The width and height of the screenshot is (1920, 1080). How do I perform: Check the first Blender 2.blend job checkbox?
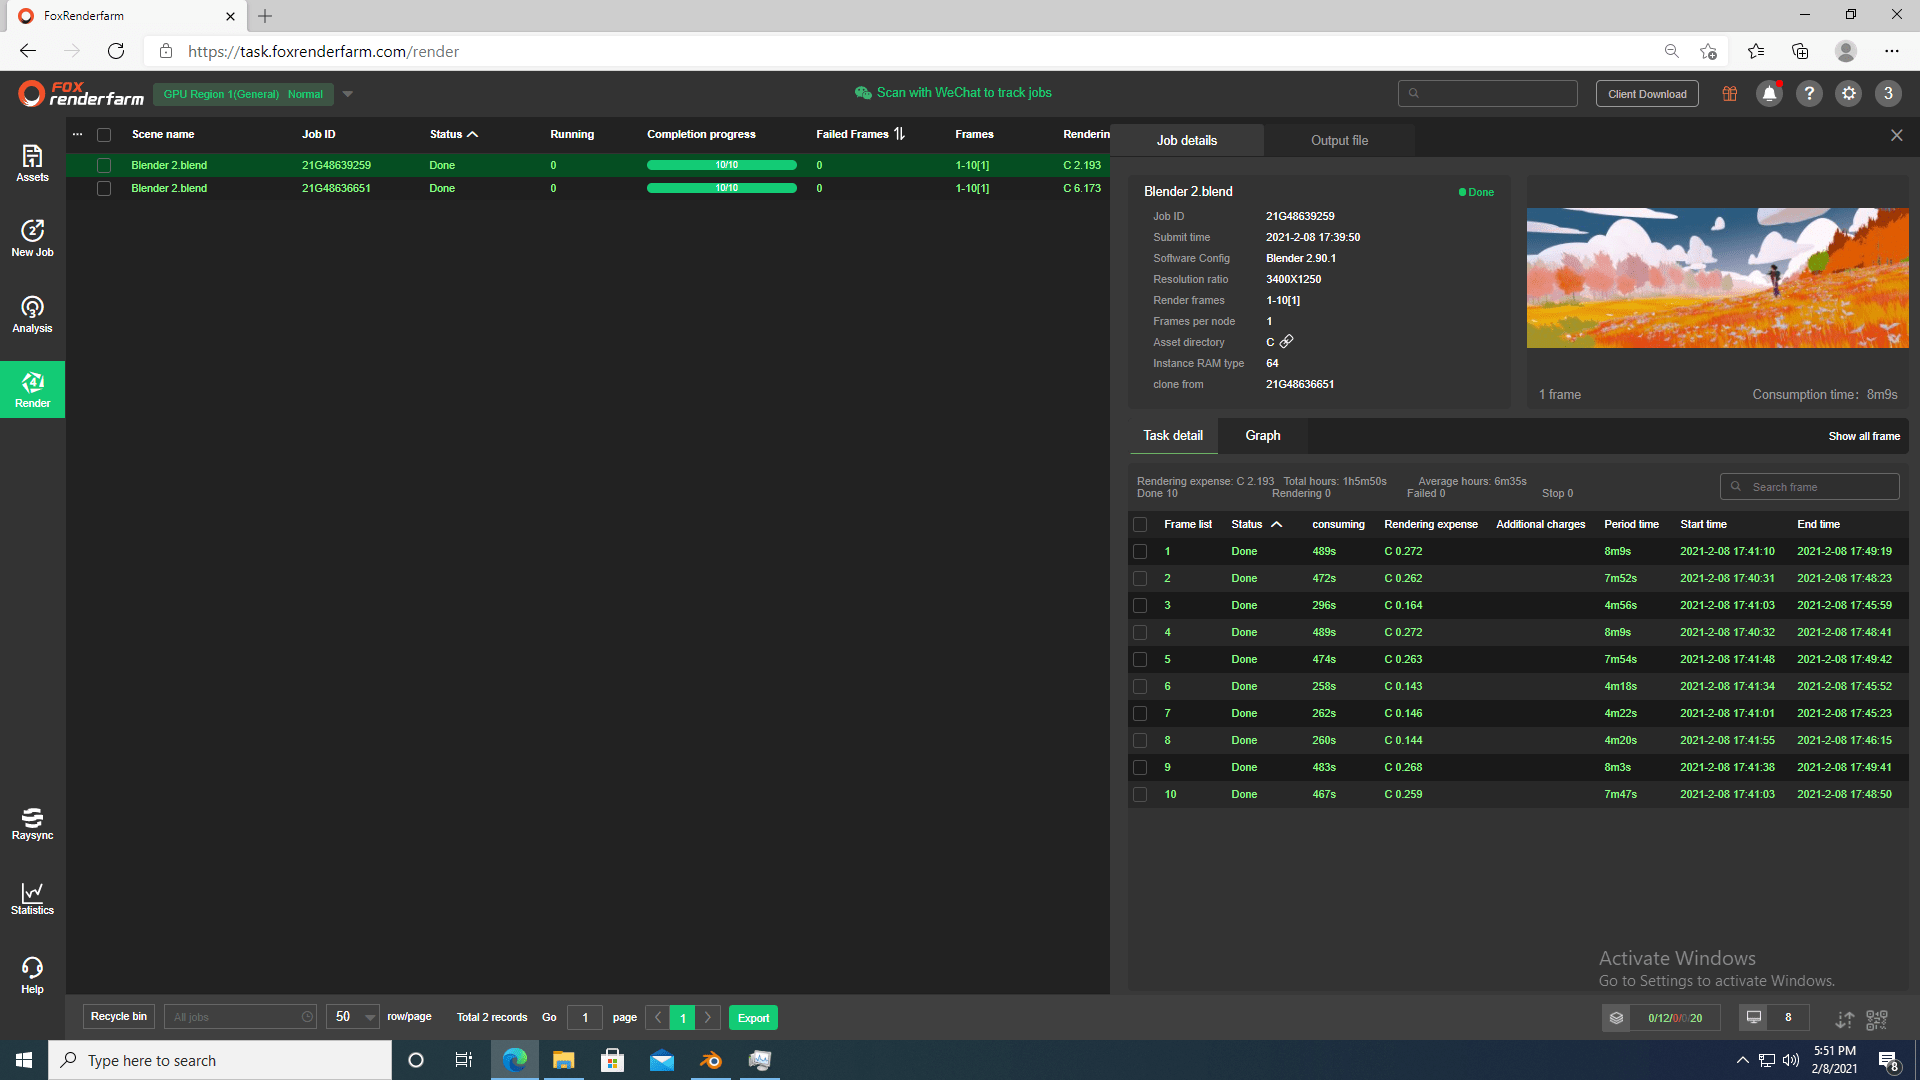click(104, 165)
